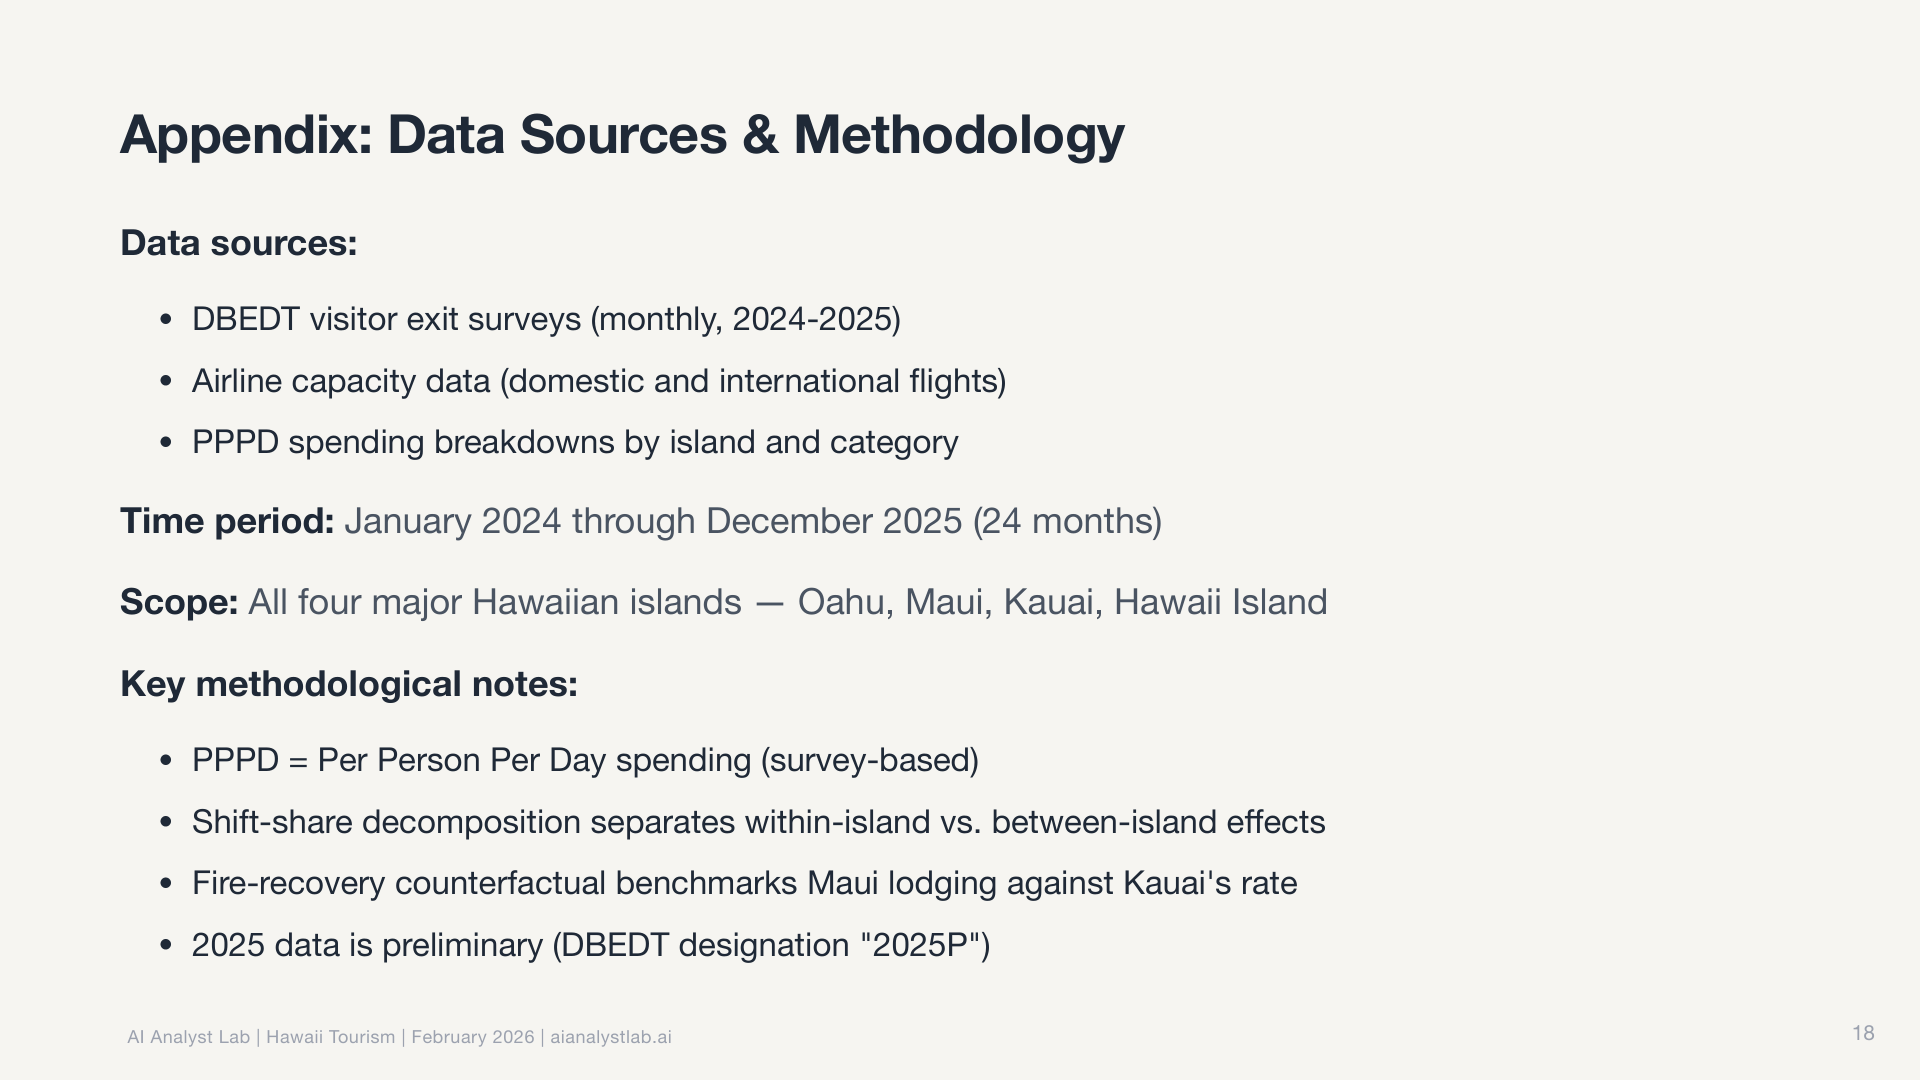The height and width of the screenshot is (1080, 1920).
Task: Click the 'PPPD = Per Person Per Day' bullet
Action: (x=585, y=760)
